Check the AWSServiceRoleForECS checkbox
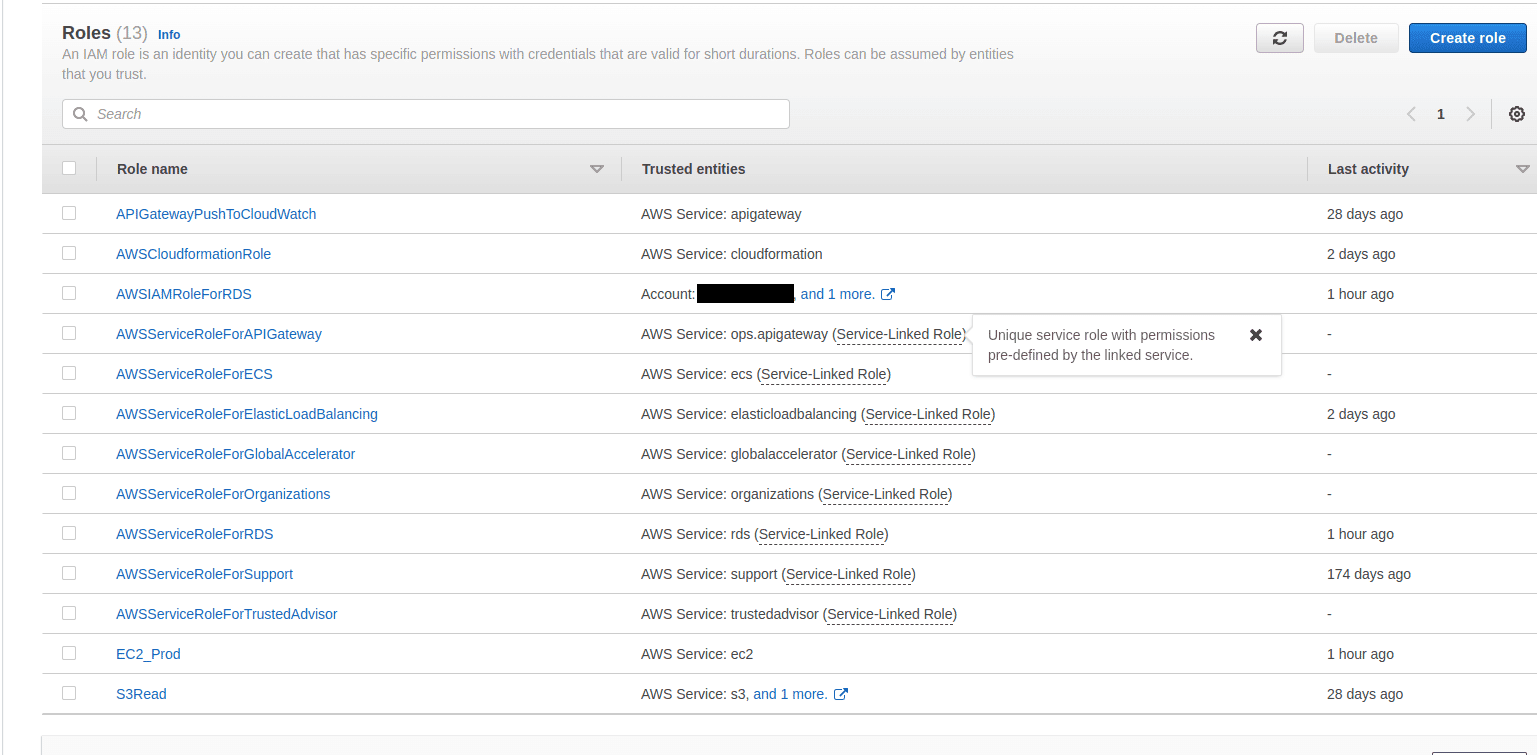This screenshot has width=1537, height=755. coord(69,373)
